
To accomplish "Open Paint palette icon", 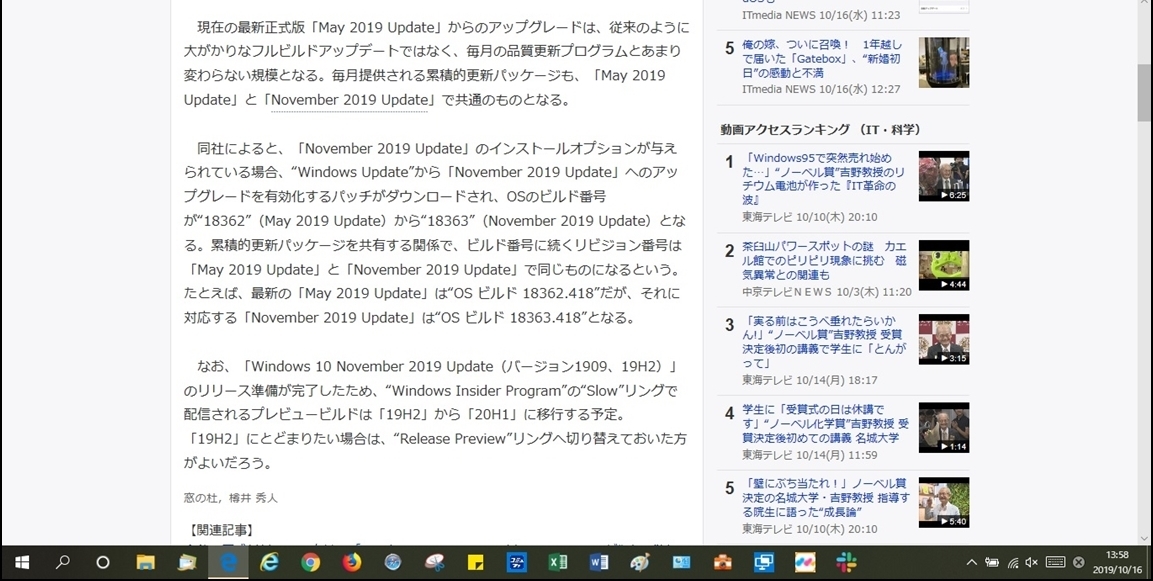I will pos(640,563).
